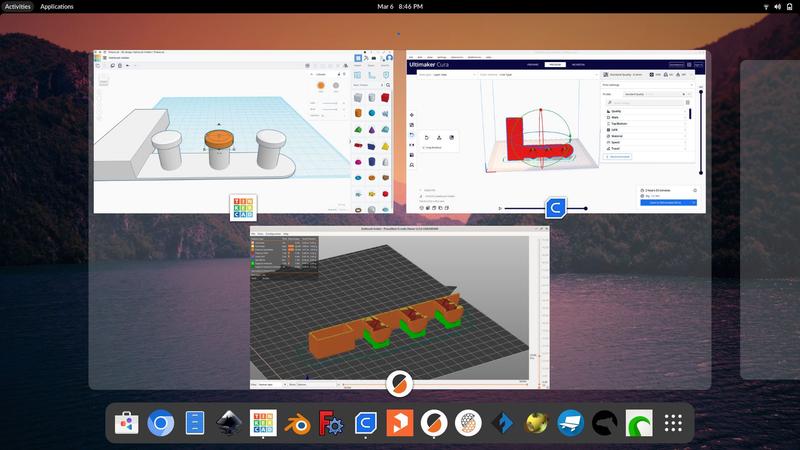The width and height of the screenshot is (800, 450).
Task: Click the PrusaSlicer round icon in the dock
Action: (x=434, y=423)
